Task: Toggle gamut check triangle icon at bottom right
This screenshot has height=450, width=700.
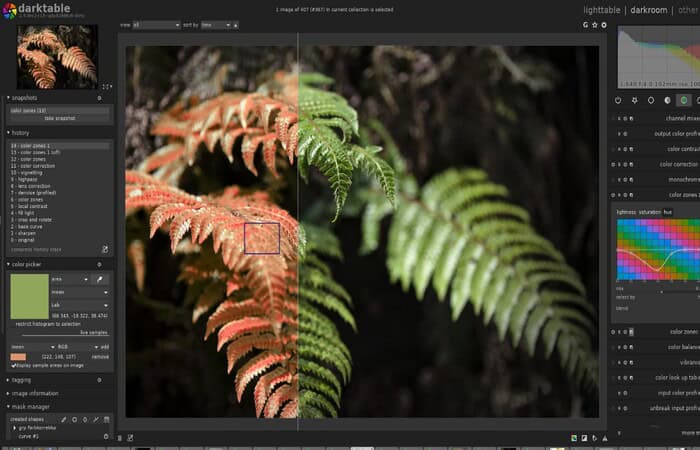Action: click(605, 438)
